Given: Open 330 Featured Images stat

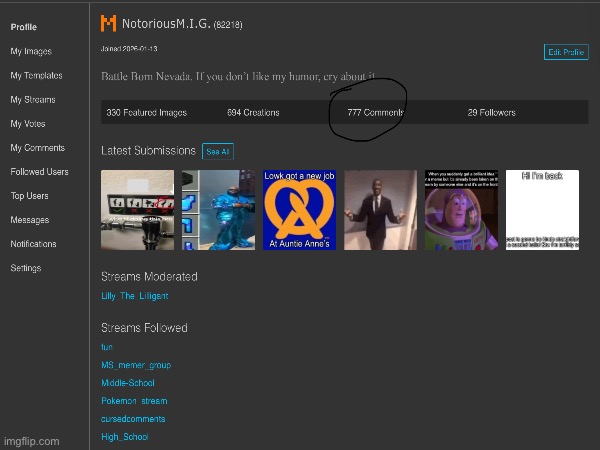Looking at the screenshot, I should pyautogui.click(x=147, y=112).
